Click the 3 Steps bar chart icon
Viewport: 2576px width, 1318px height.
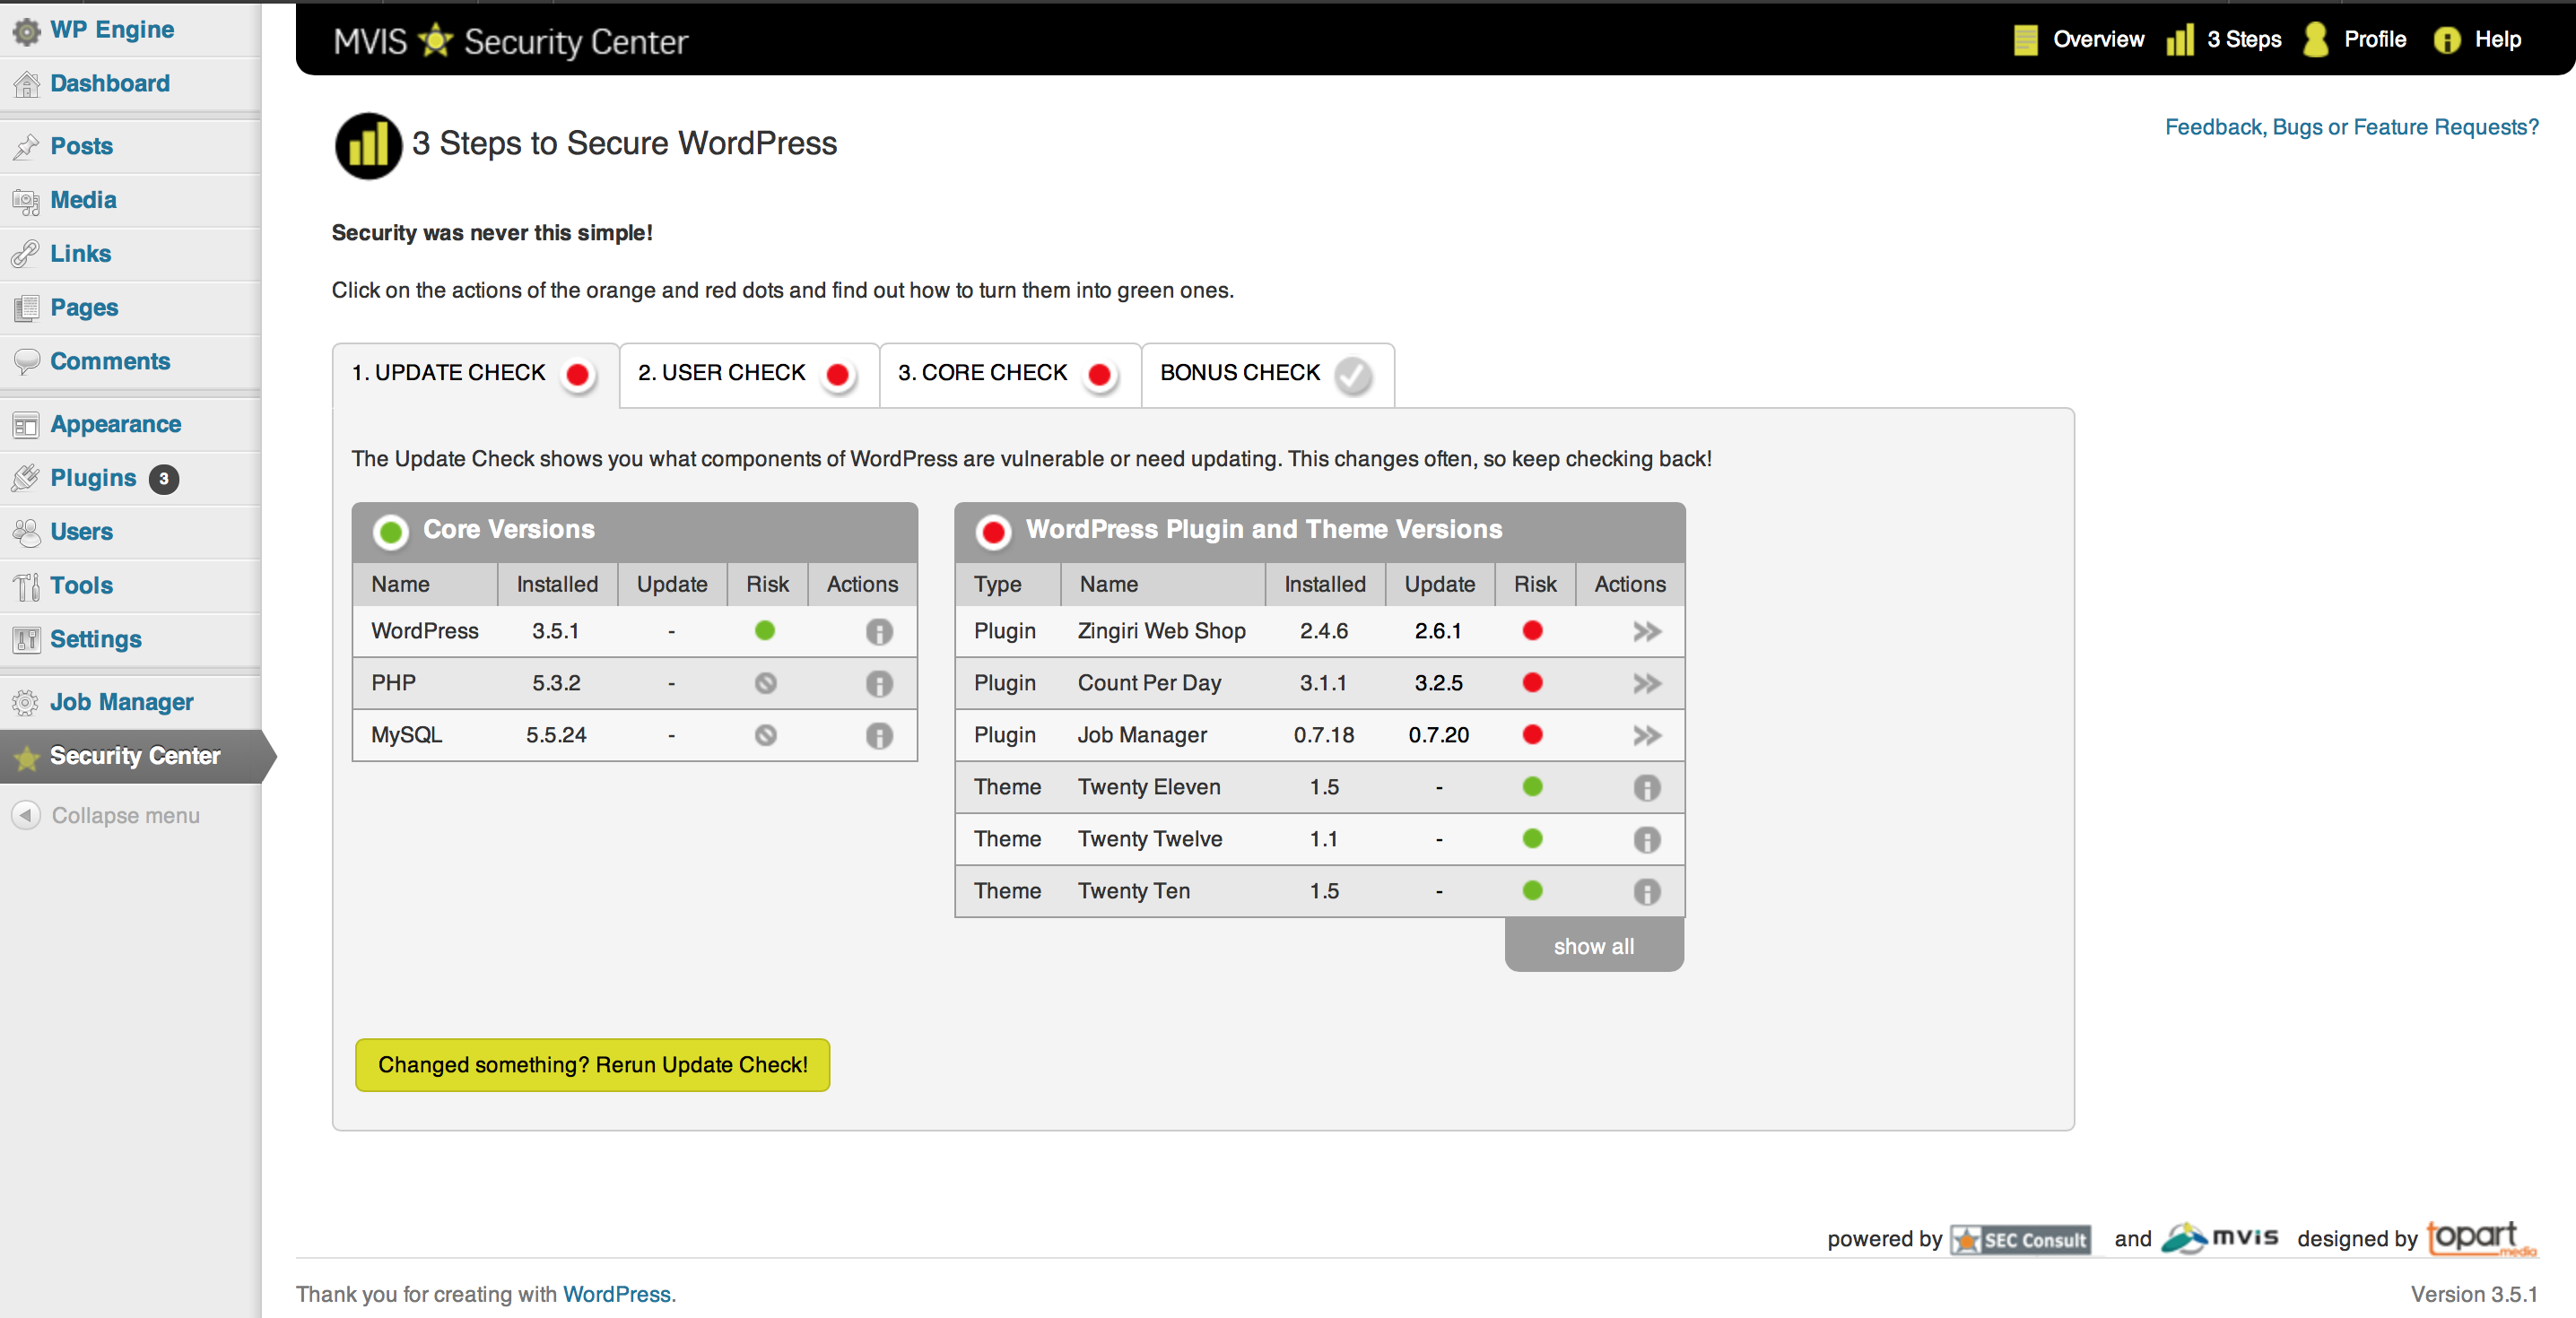click(2180, 40)
